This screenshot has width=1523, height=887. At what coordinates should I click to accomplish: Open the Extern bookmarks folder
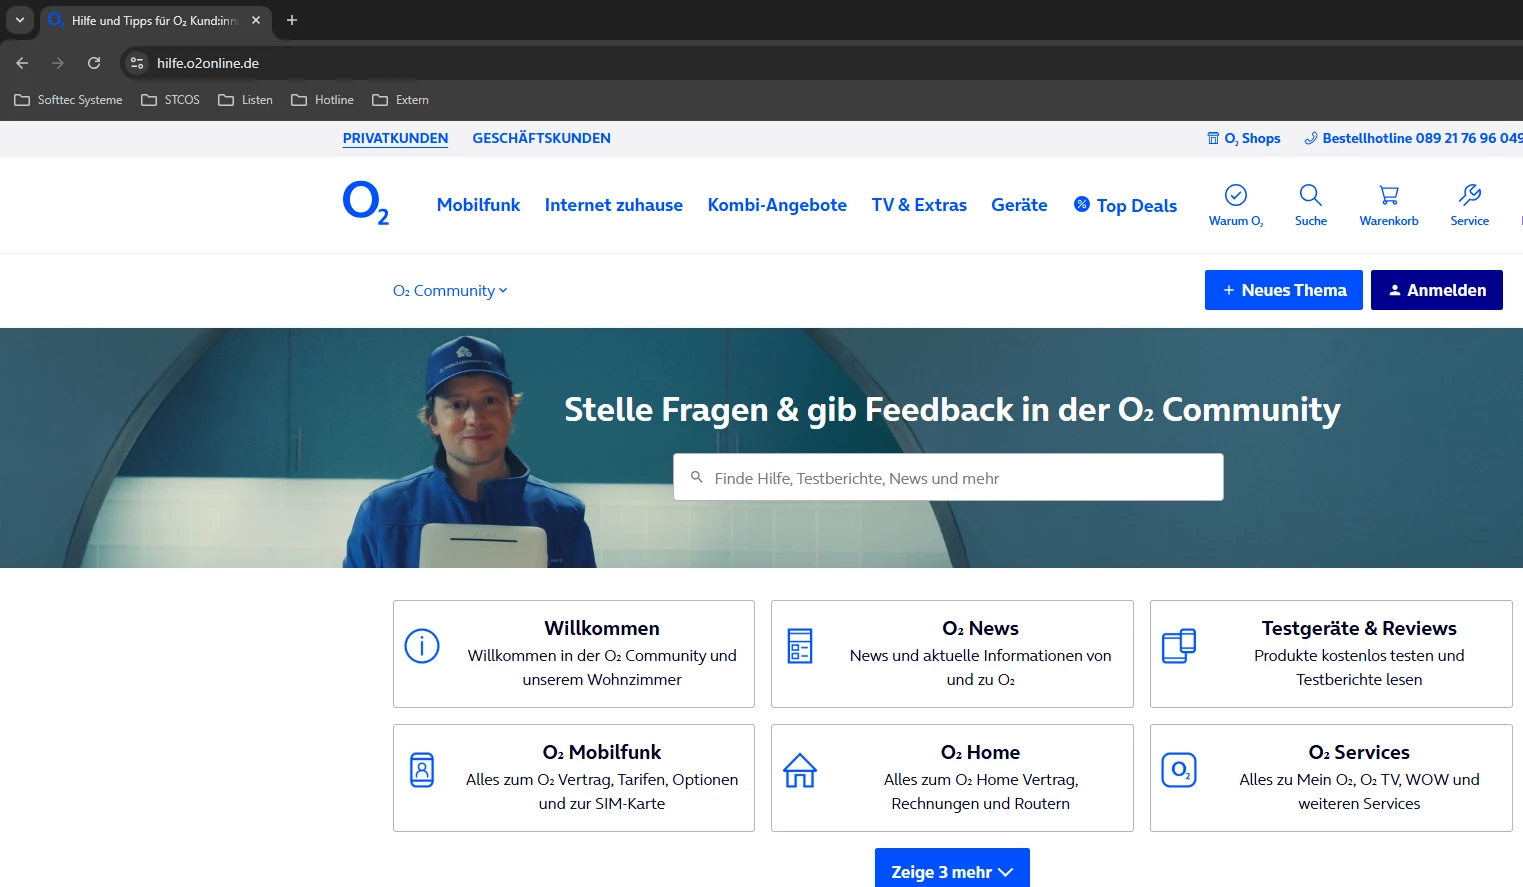coord(400,100)
